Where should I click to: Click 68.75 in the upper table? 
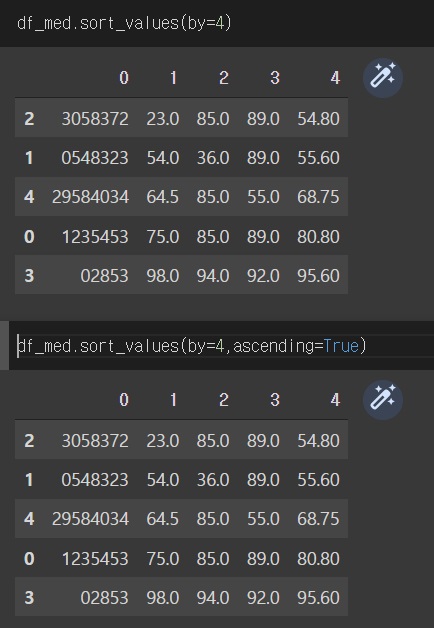318,197
